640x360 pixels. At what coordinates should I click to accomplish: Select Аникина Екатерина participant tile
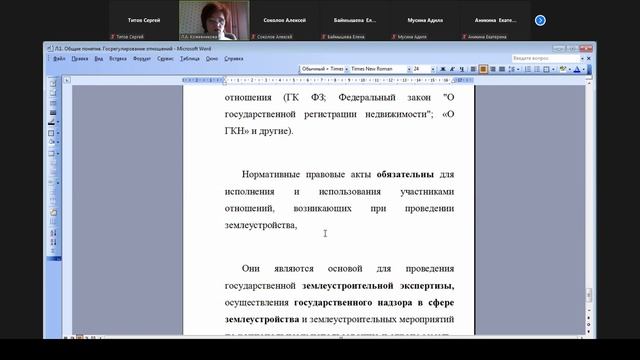coord(495,20)
